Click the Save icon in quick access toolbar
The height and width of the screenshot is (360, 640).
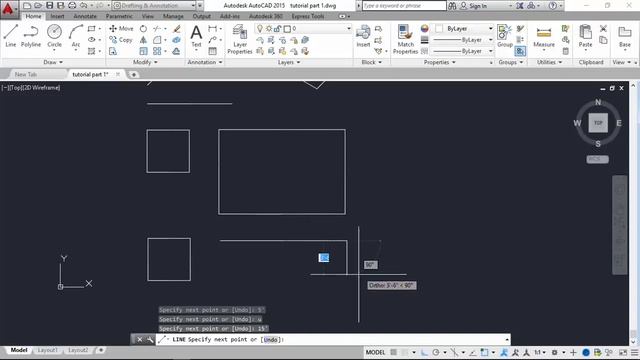tap(49, 6)
